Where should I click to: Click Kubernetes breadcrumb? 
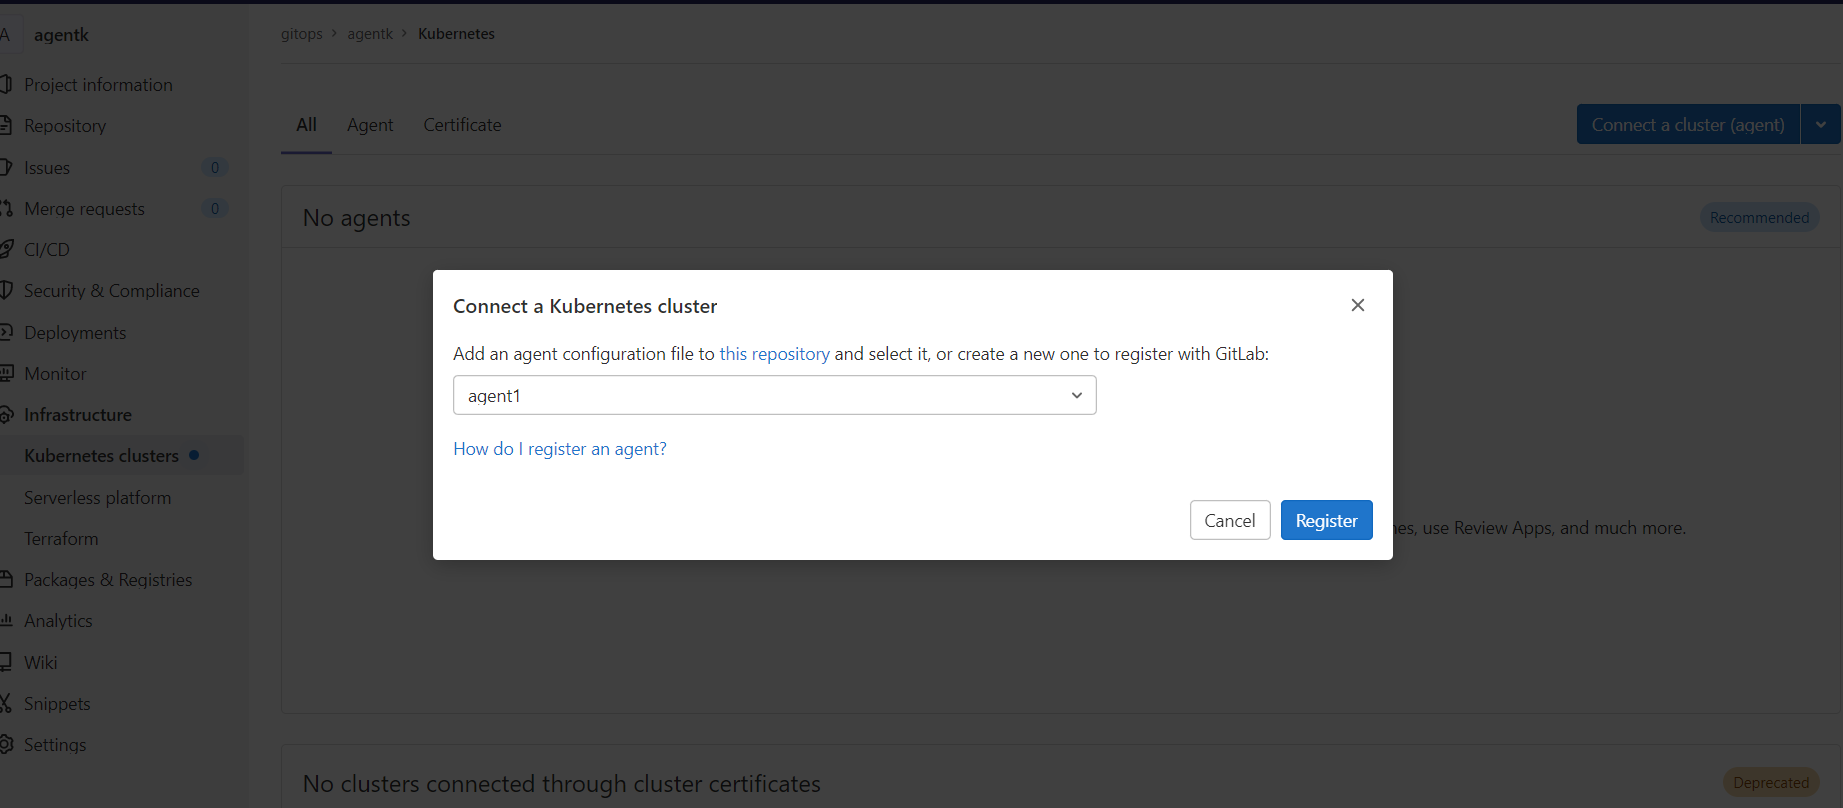(456, 34)
